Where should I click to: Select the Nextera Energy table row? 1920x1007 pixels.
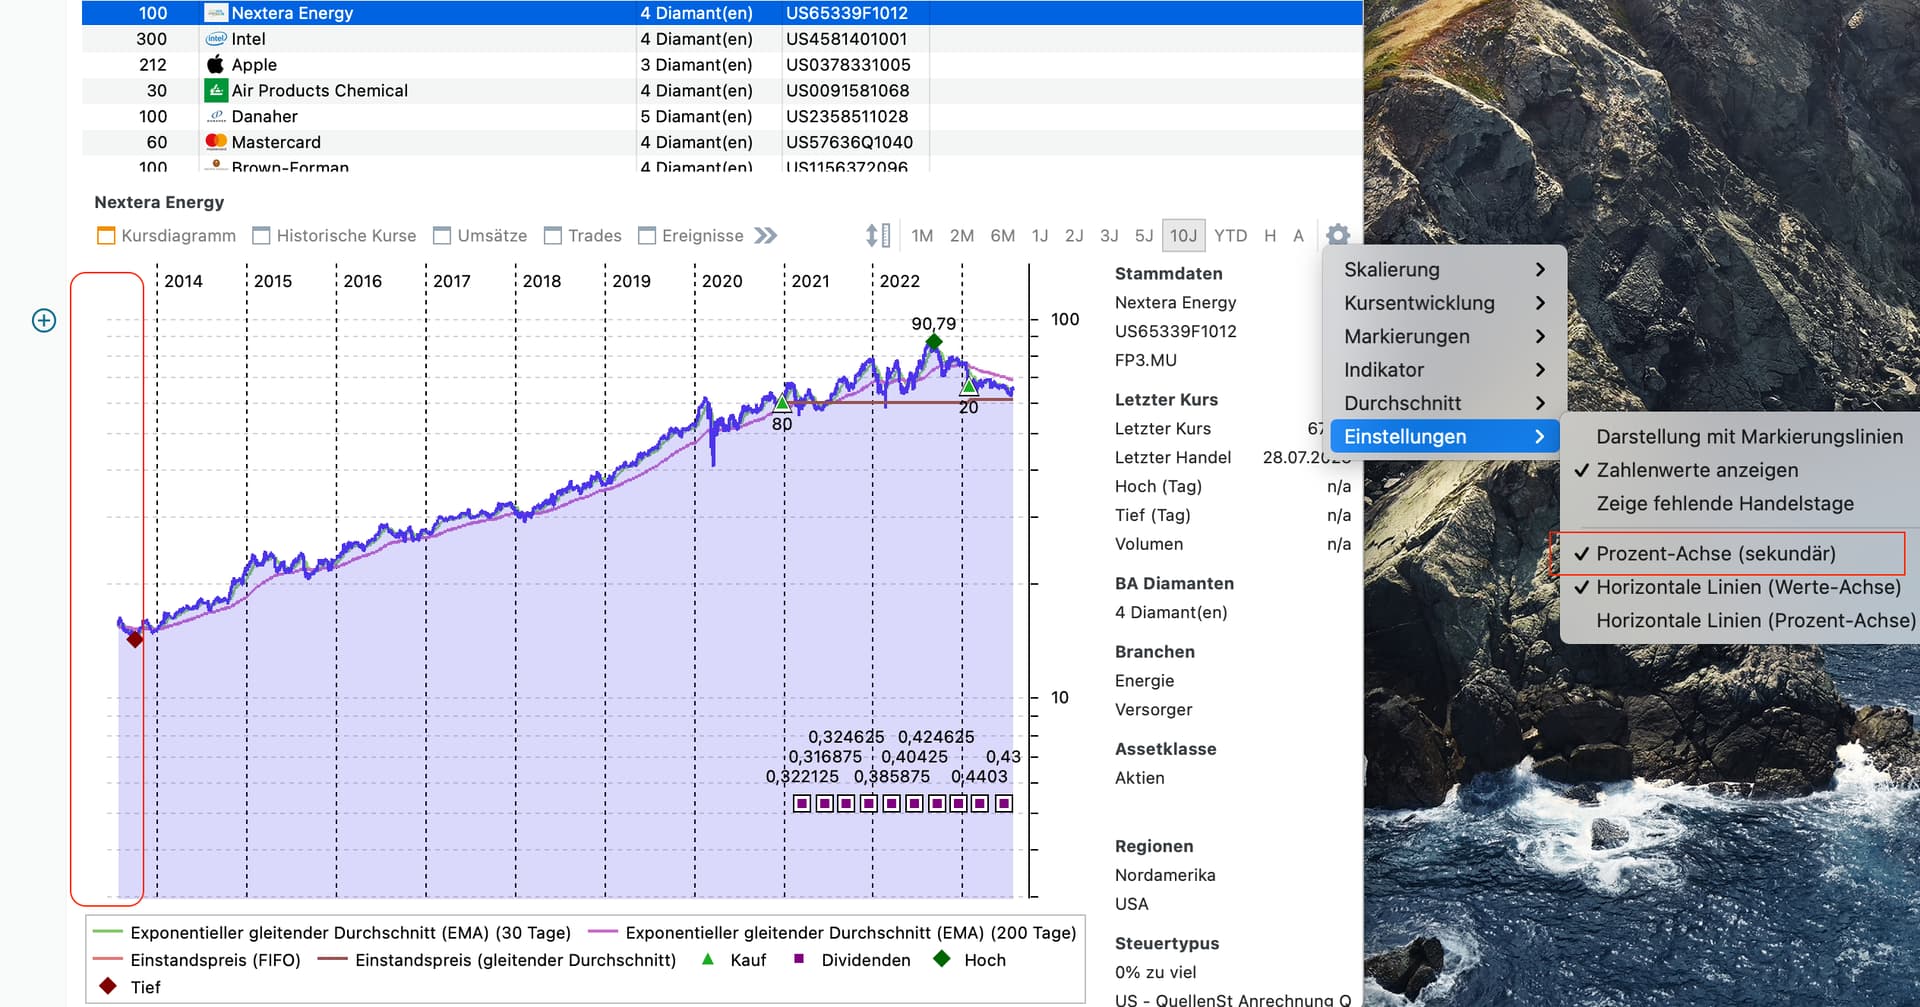click(x=722, y=13)
